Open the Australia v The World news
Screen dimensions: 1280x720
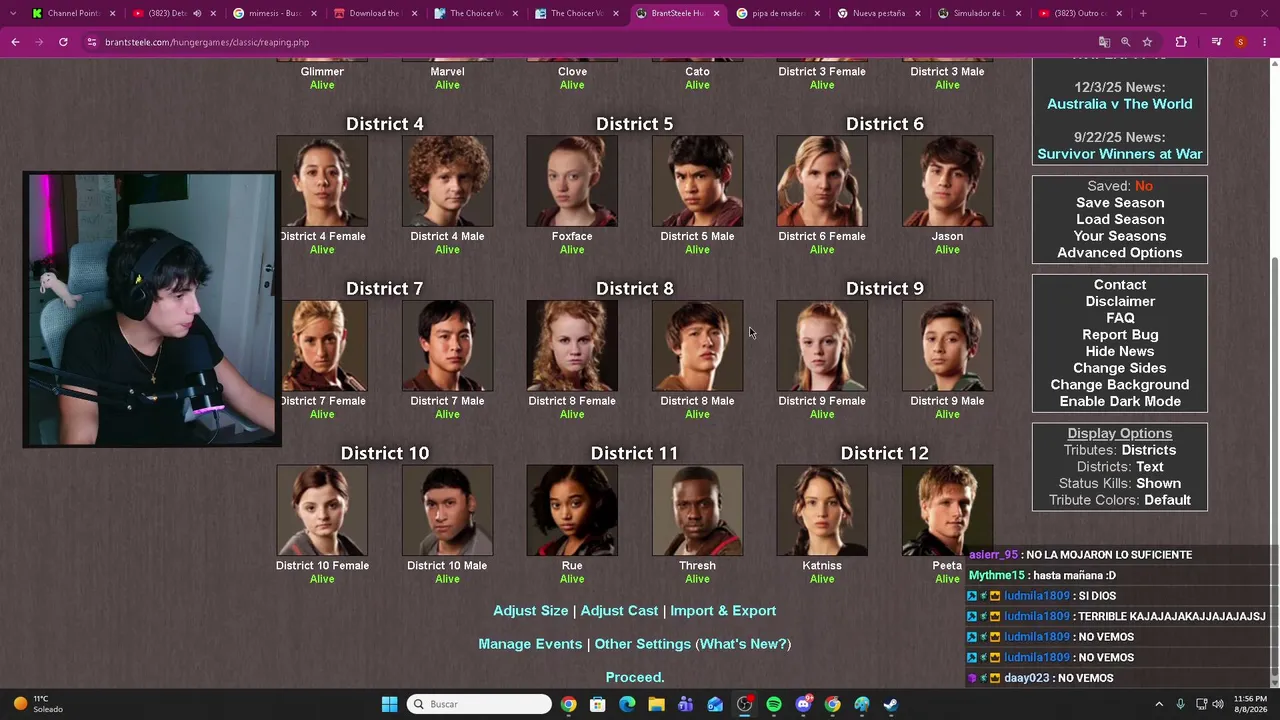[x=1120, y=104]
